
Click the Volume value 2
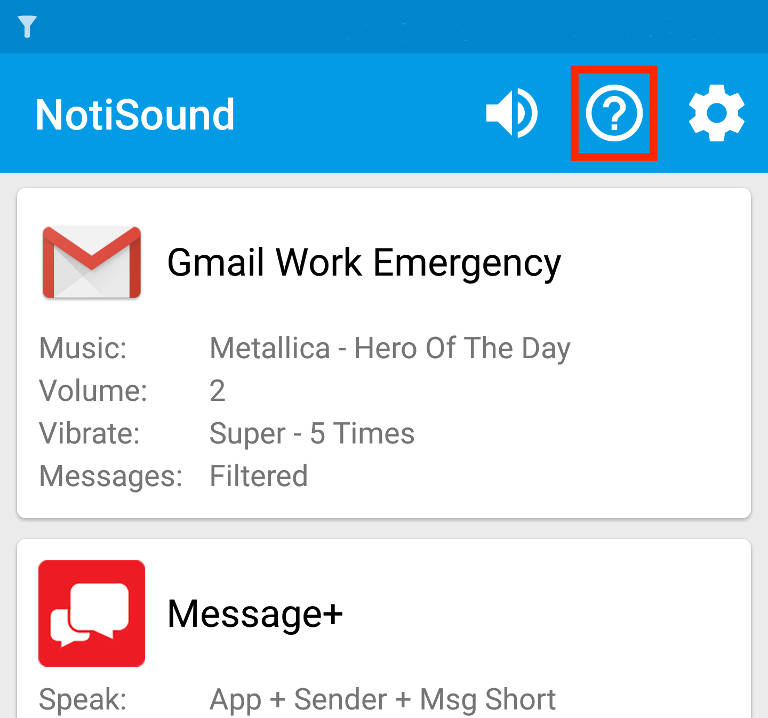(217, 391)
